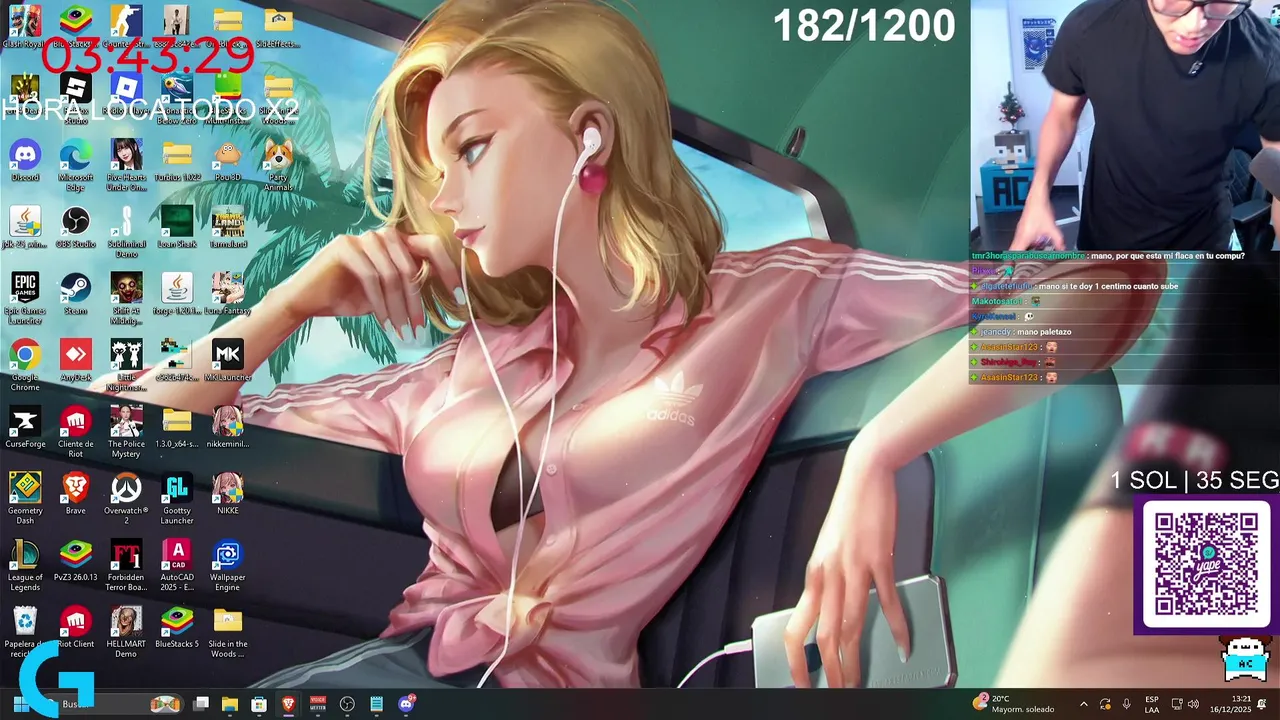The width and height of the screenshot is (1280, 720).
Task: Select the Riot Client desktop shortcut
Action: [x=76, y=627]
